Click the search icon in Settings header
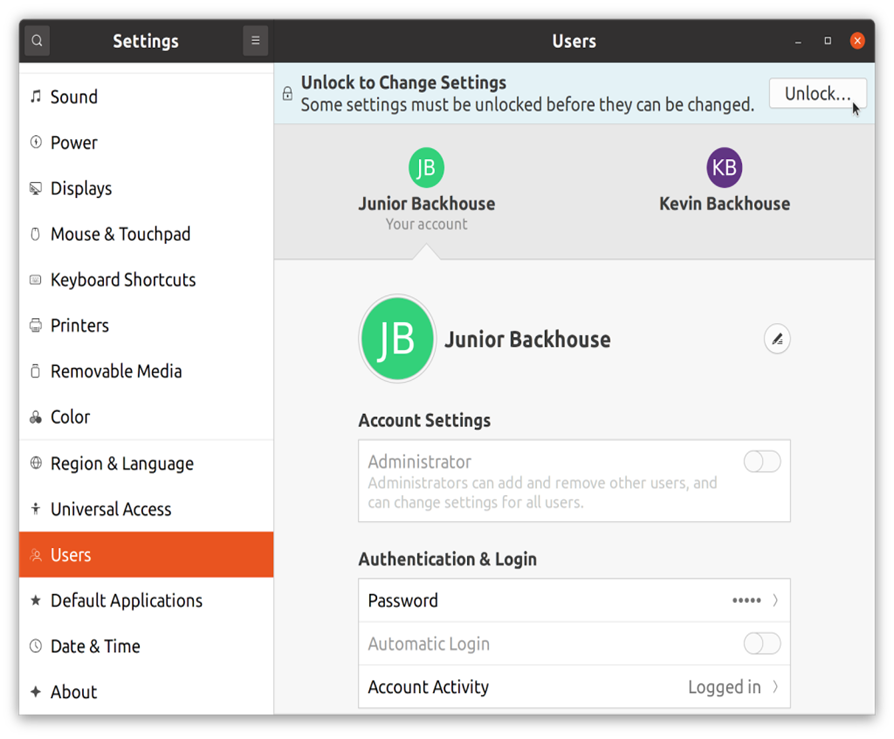The image size is (894, 739). coord(37,41)
